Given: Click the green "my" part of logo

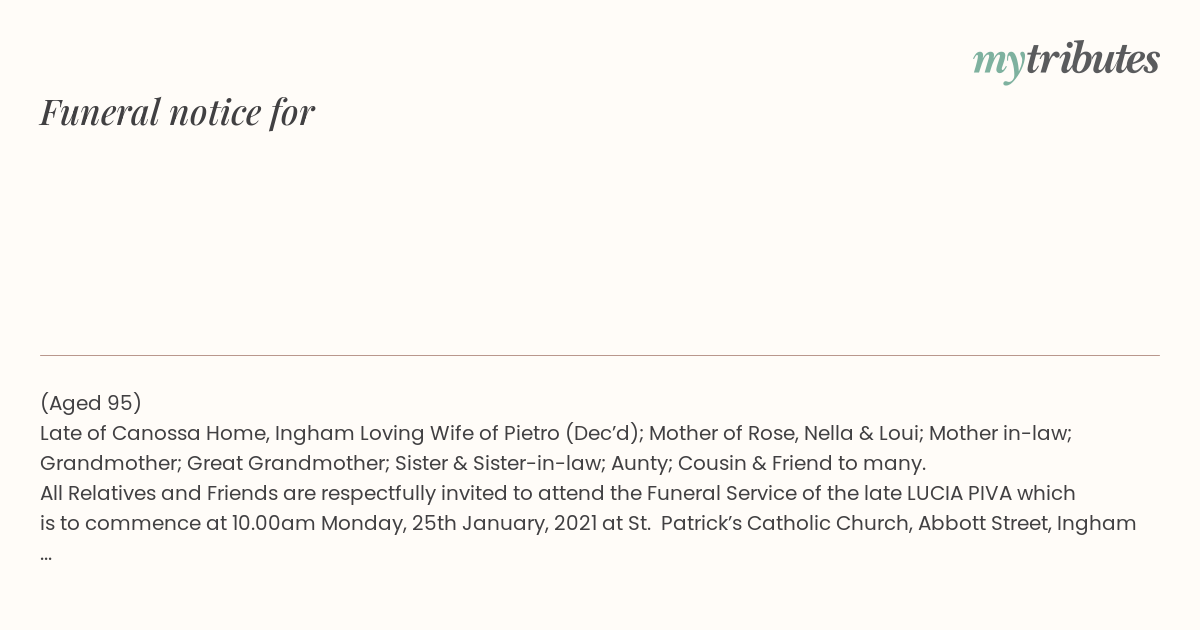Looking at the screenshot, I should 998,65.
